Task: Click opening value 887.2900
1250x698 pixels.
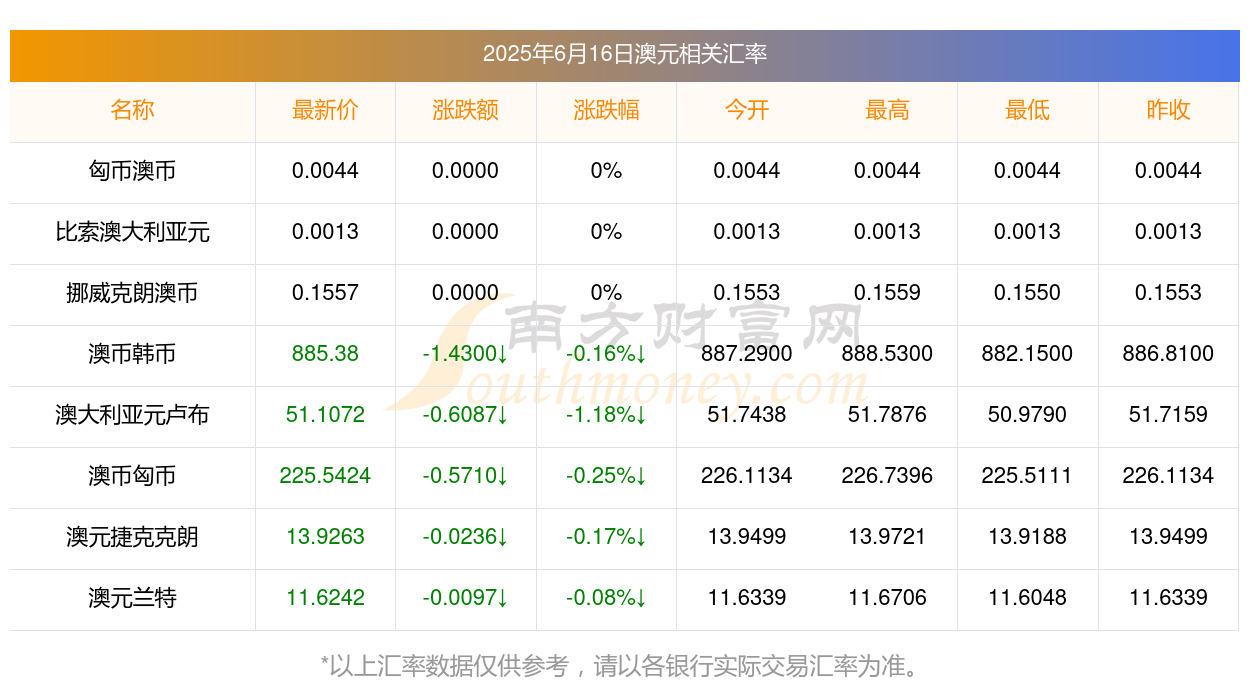Action: tap(747, 354)
